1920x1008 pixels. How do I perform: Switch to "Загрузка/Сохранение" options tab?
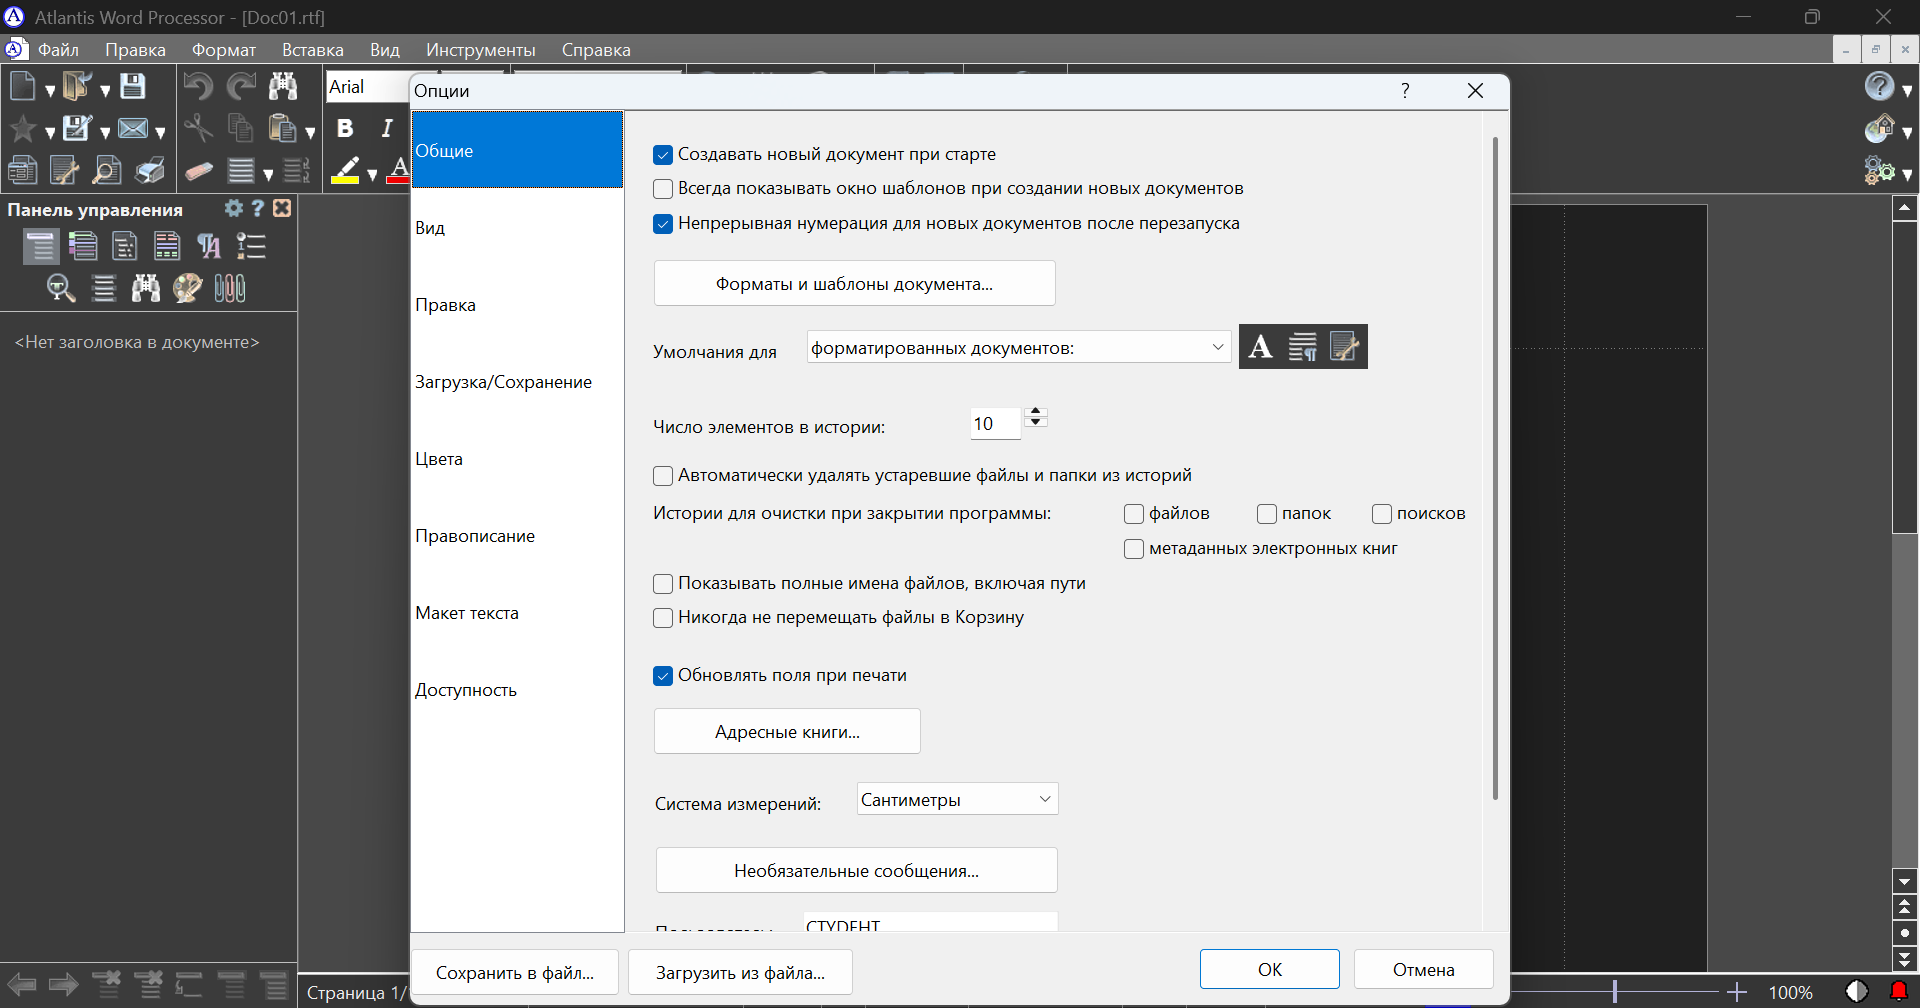(504, 382)
